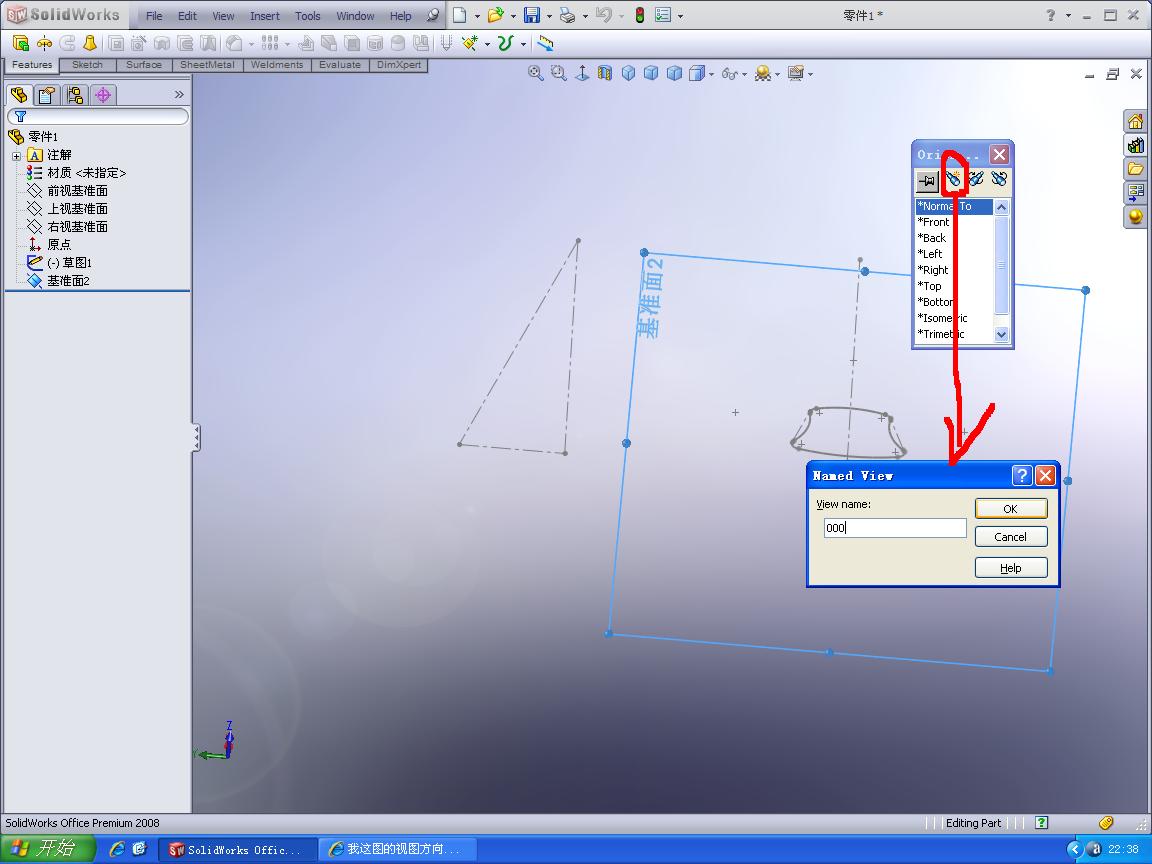Open the ConfigurationManager tab icon
1152x864 pixels.
[x=75, y=95]
